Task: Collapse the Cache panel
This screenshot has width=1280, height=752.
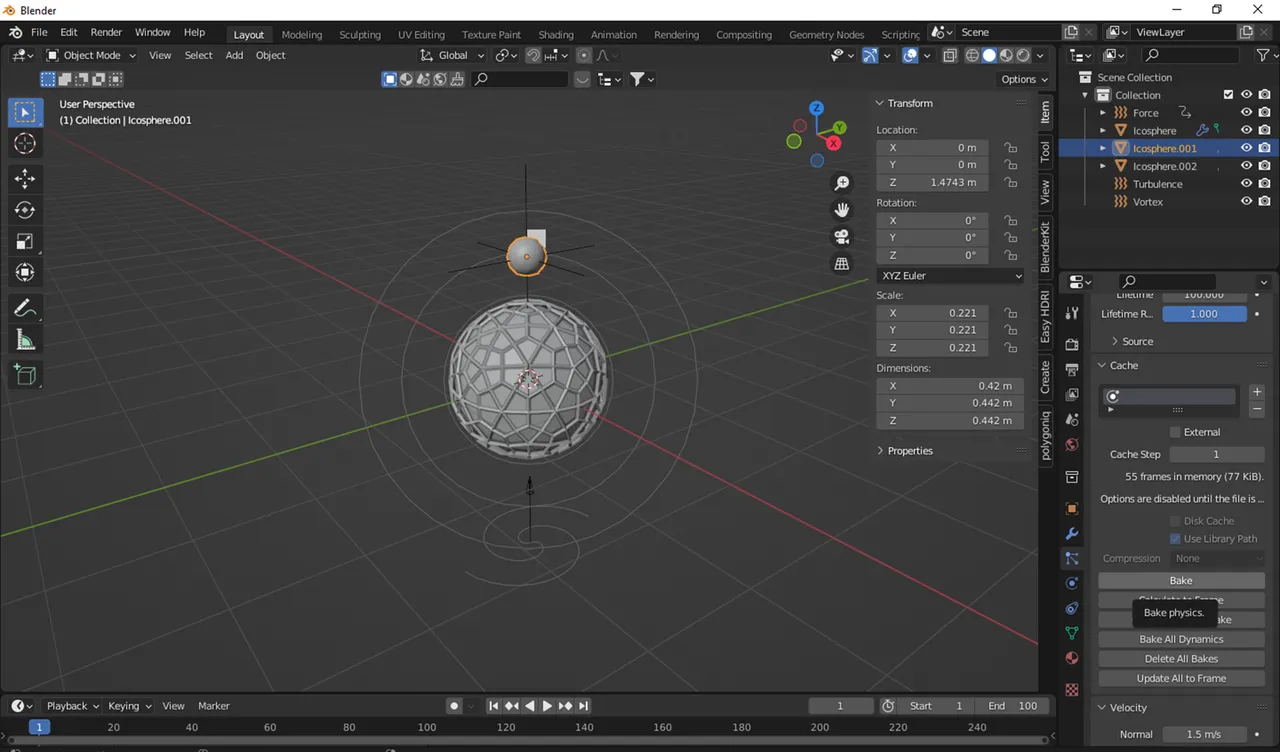Action: [x=1117, y=366]
